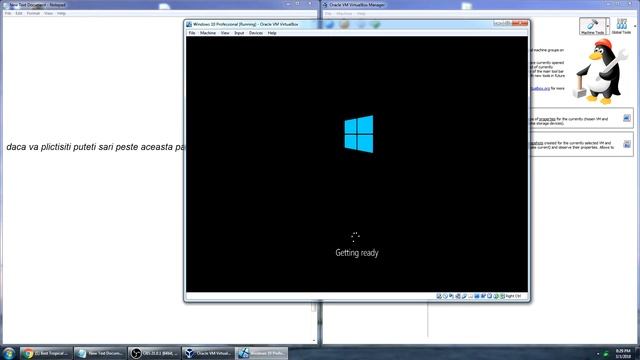Click the system tray clock showing 8:29 PM
640x360 pixels.
click(x=623, y=353)
